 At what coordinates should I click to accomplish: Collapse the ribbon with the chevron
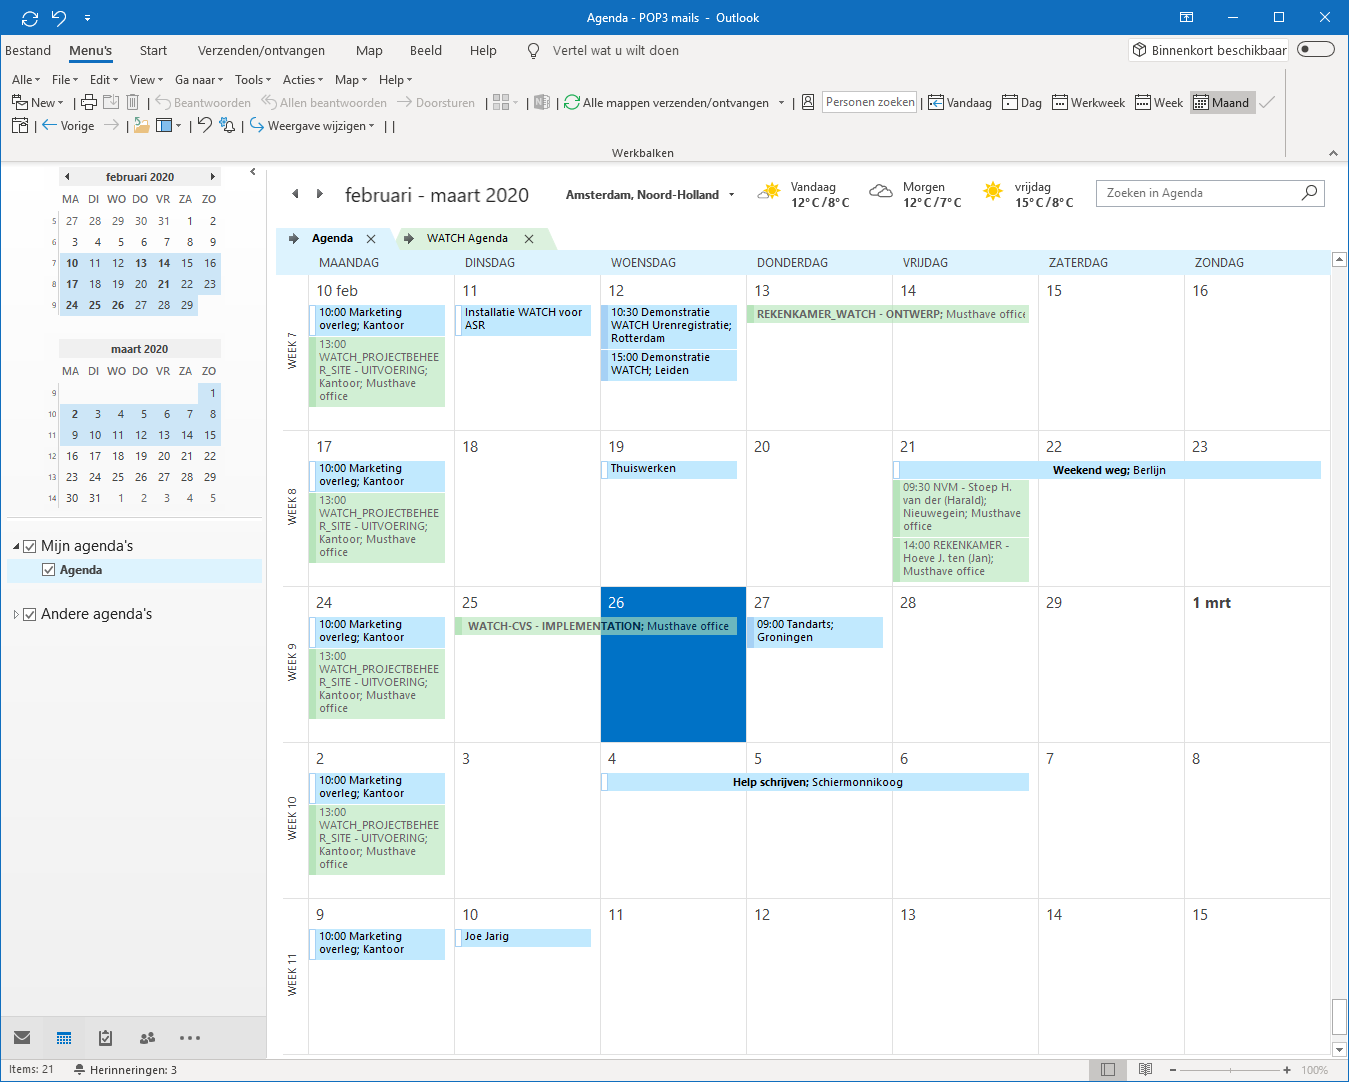coord(1333,153)
